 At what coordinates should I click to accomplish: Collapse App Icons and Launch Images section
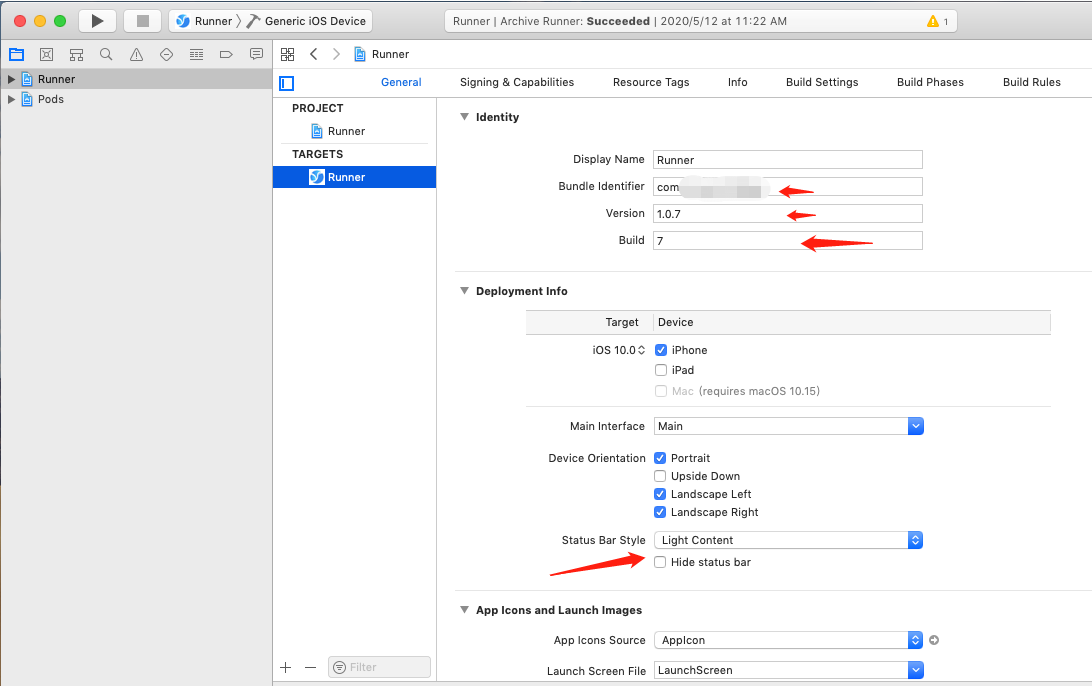[465, 610]
